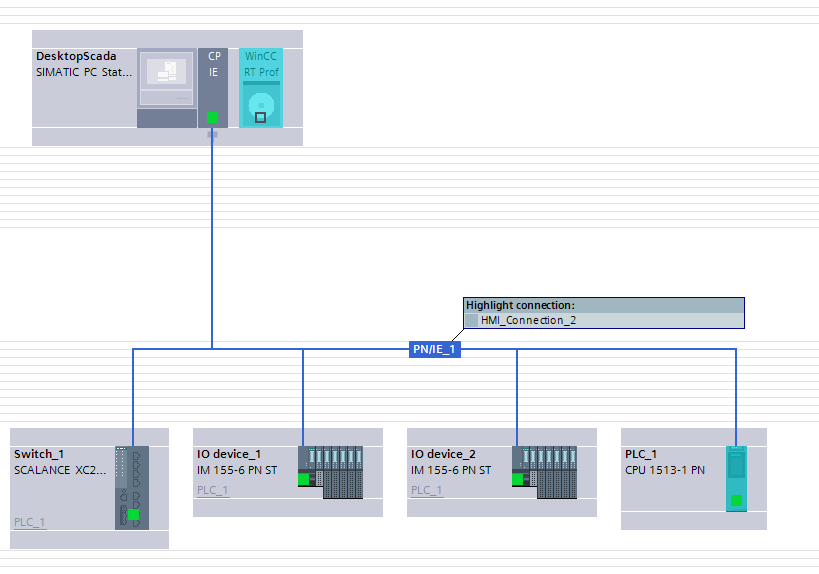Select the Switch_1 device name
This screenshot has width=819, height=574.
(39, 454)
